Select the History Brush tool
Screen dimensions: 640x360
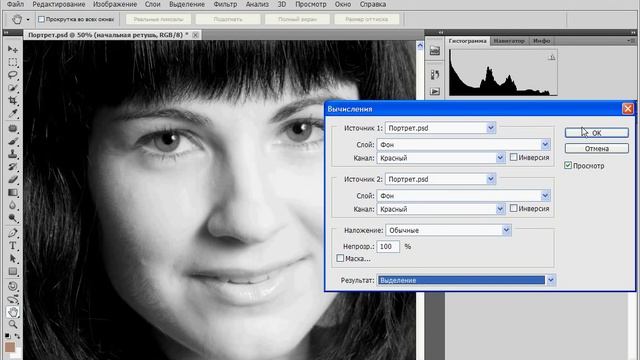[x=13, y=167]
